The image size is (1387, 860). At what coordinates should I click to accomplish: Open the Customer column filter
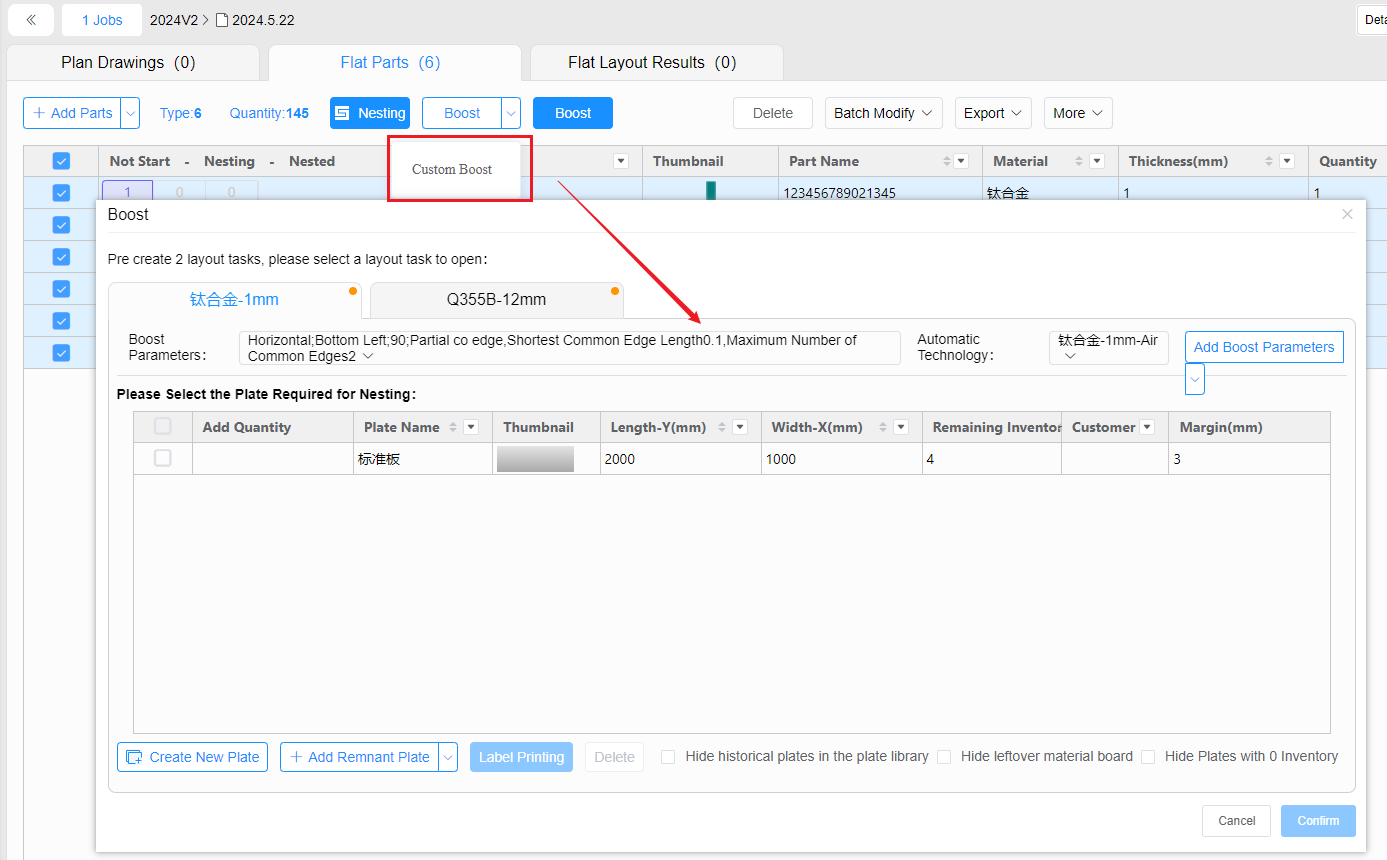1147,427
